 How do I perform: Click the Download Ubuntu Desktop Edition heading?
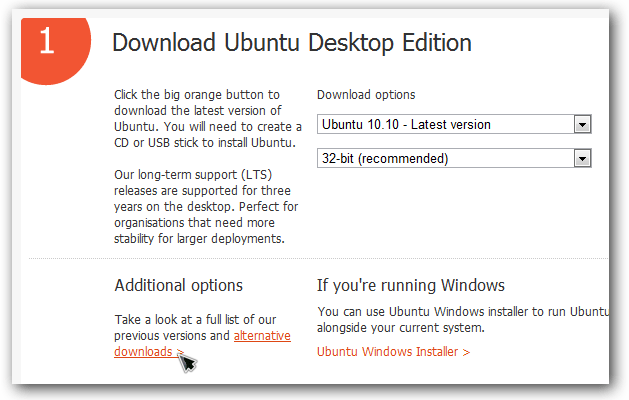coord(292,43)
